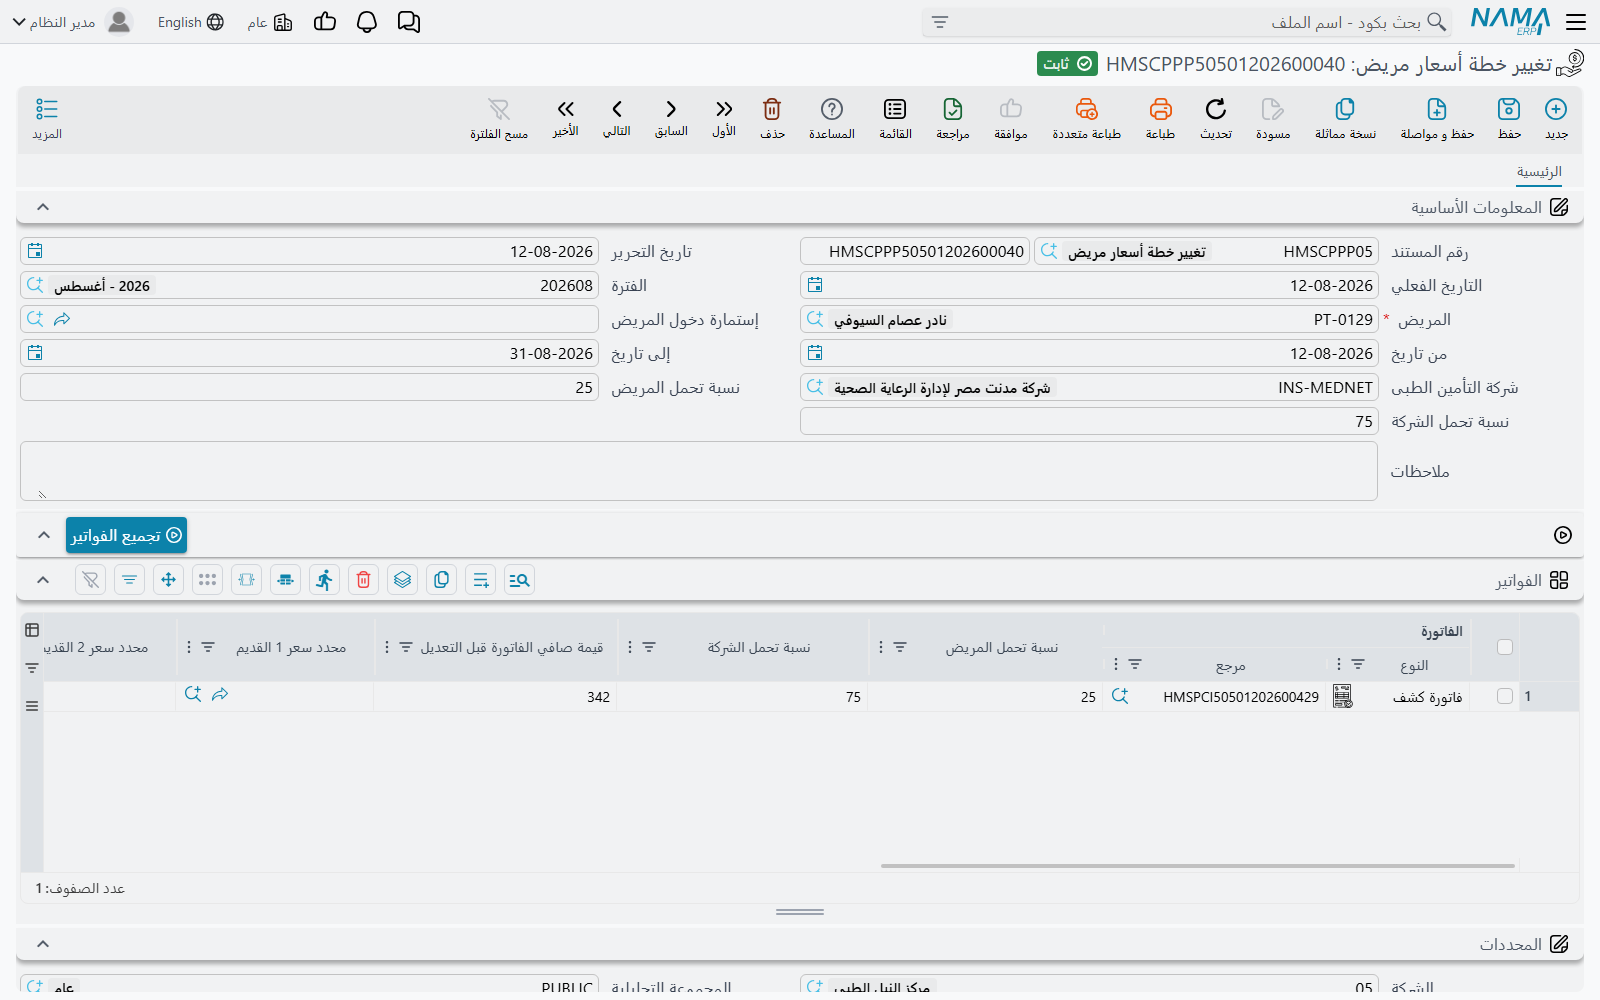Tick the checkbox for invoice row 1
The width and height of the screenshot is (1600, 1000).
pyautogui.click(x=1505, y=696)
